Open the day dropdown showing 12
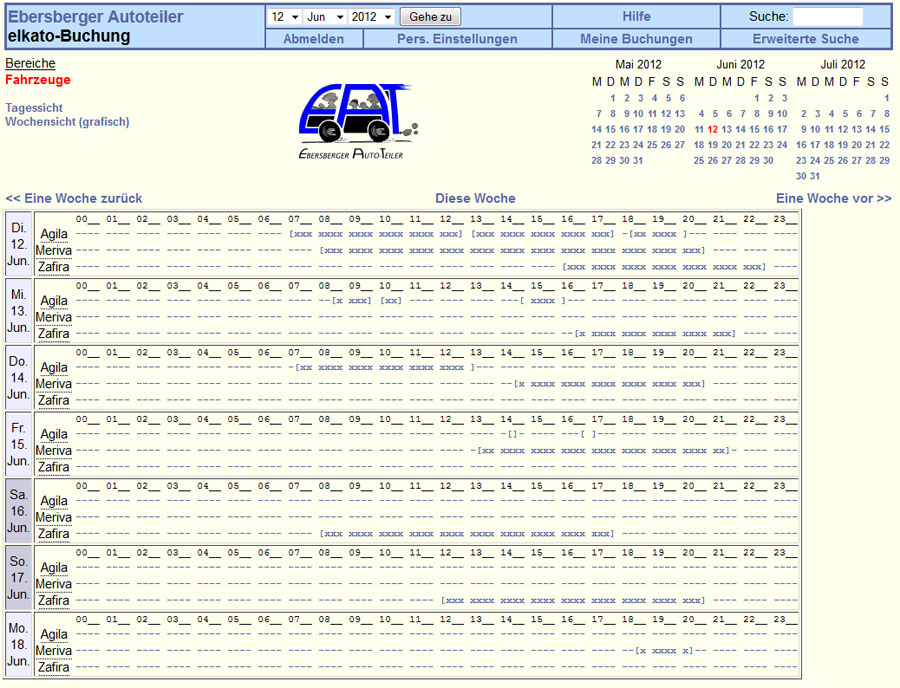Image resolution: width=900 pixels, height=688 pixels. pyautogui.click(x=285, y=17)
